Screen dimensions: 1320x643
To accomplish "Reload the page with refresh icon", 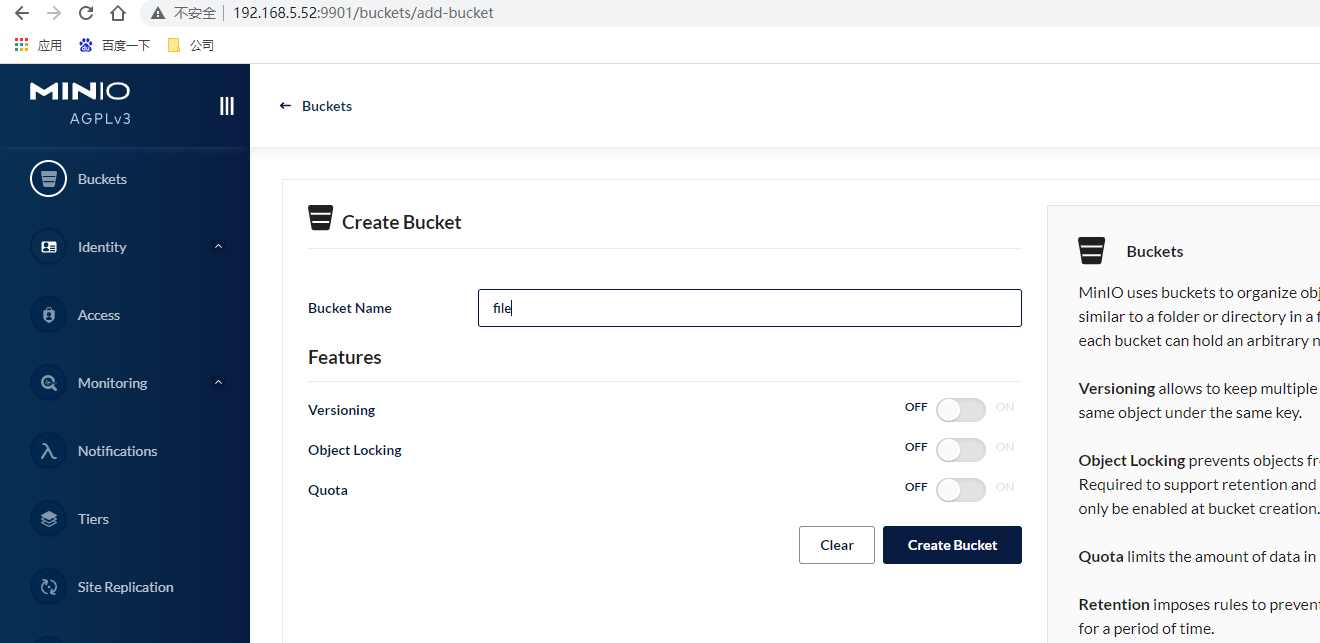I will coord(86,13).
